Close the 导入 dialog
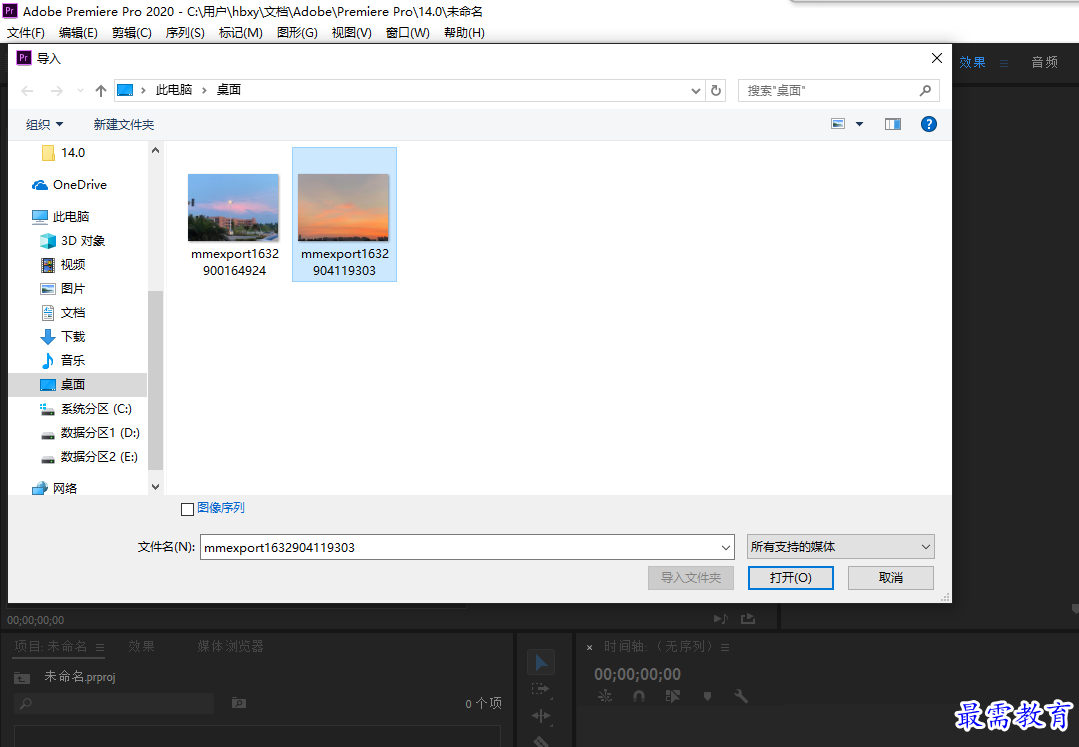The image size is (1079, 747). [x=937, y=58]
